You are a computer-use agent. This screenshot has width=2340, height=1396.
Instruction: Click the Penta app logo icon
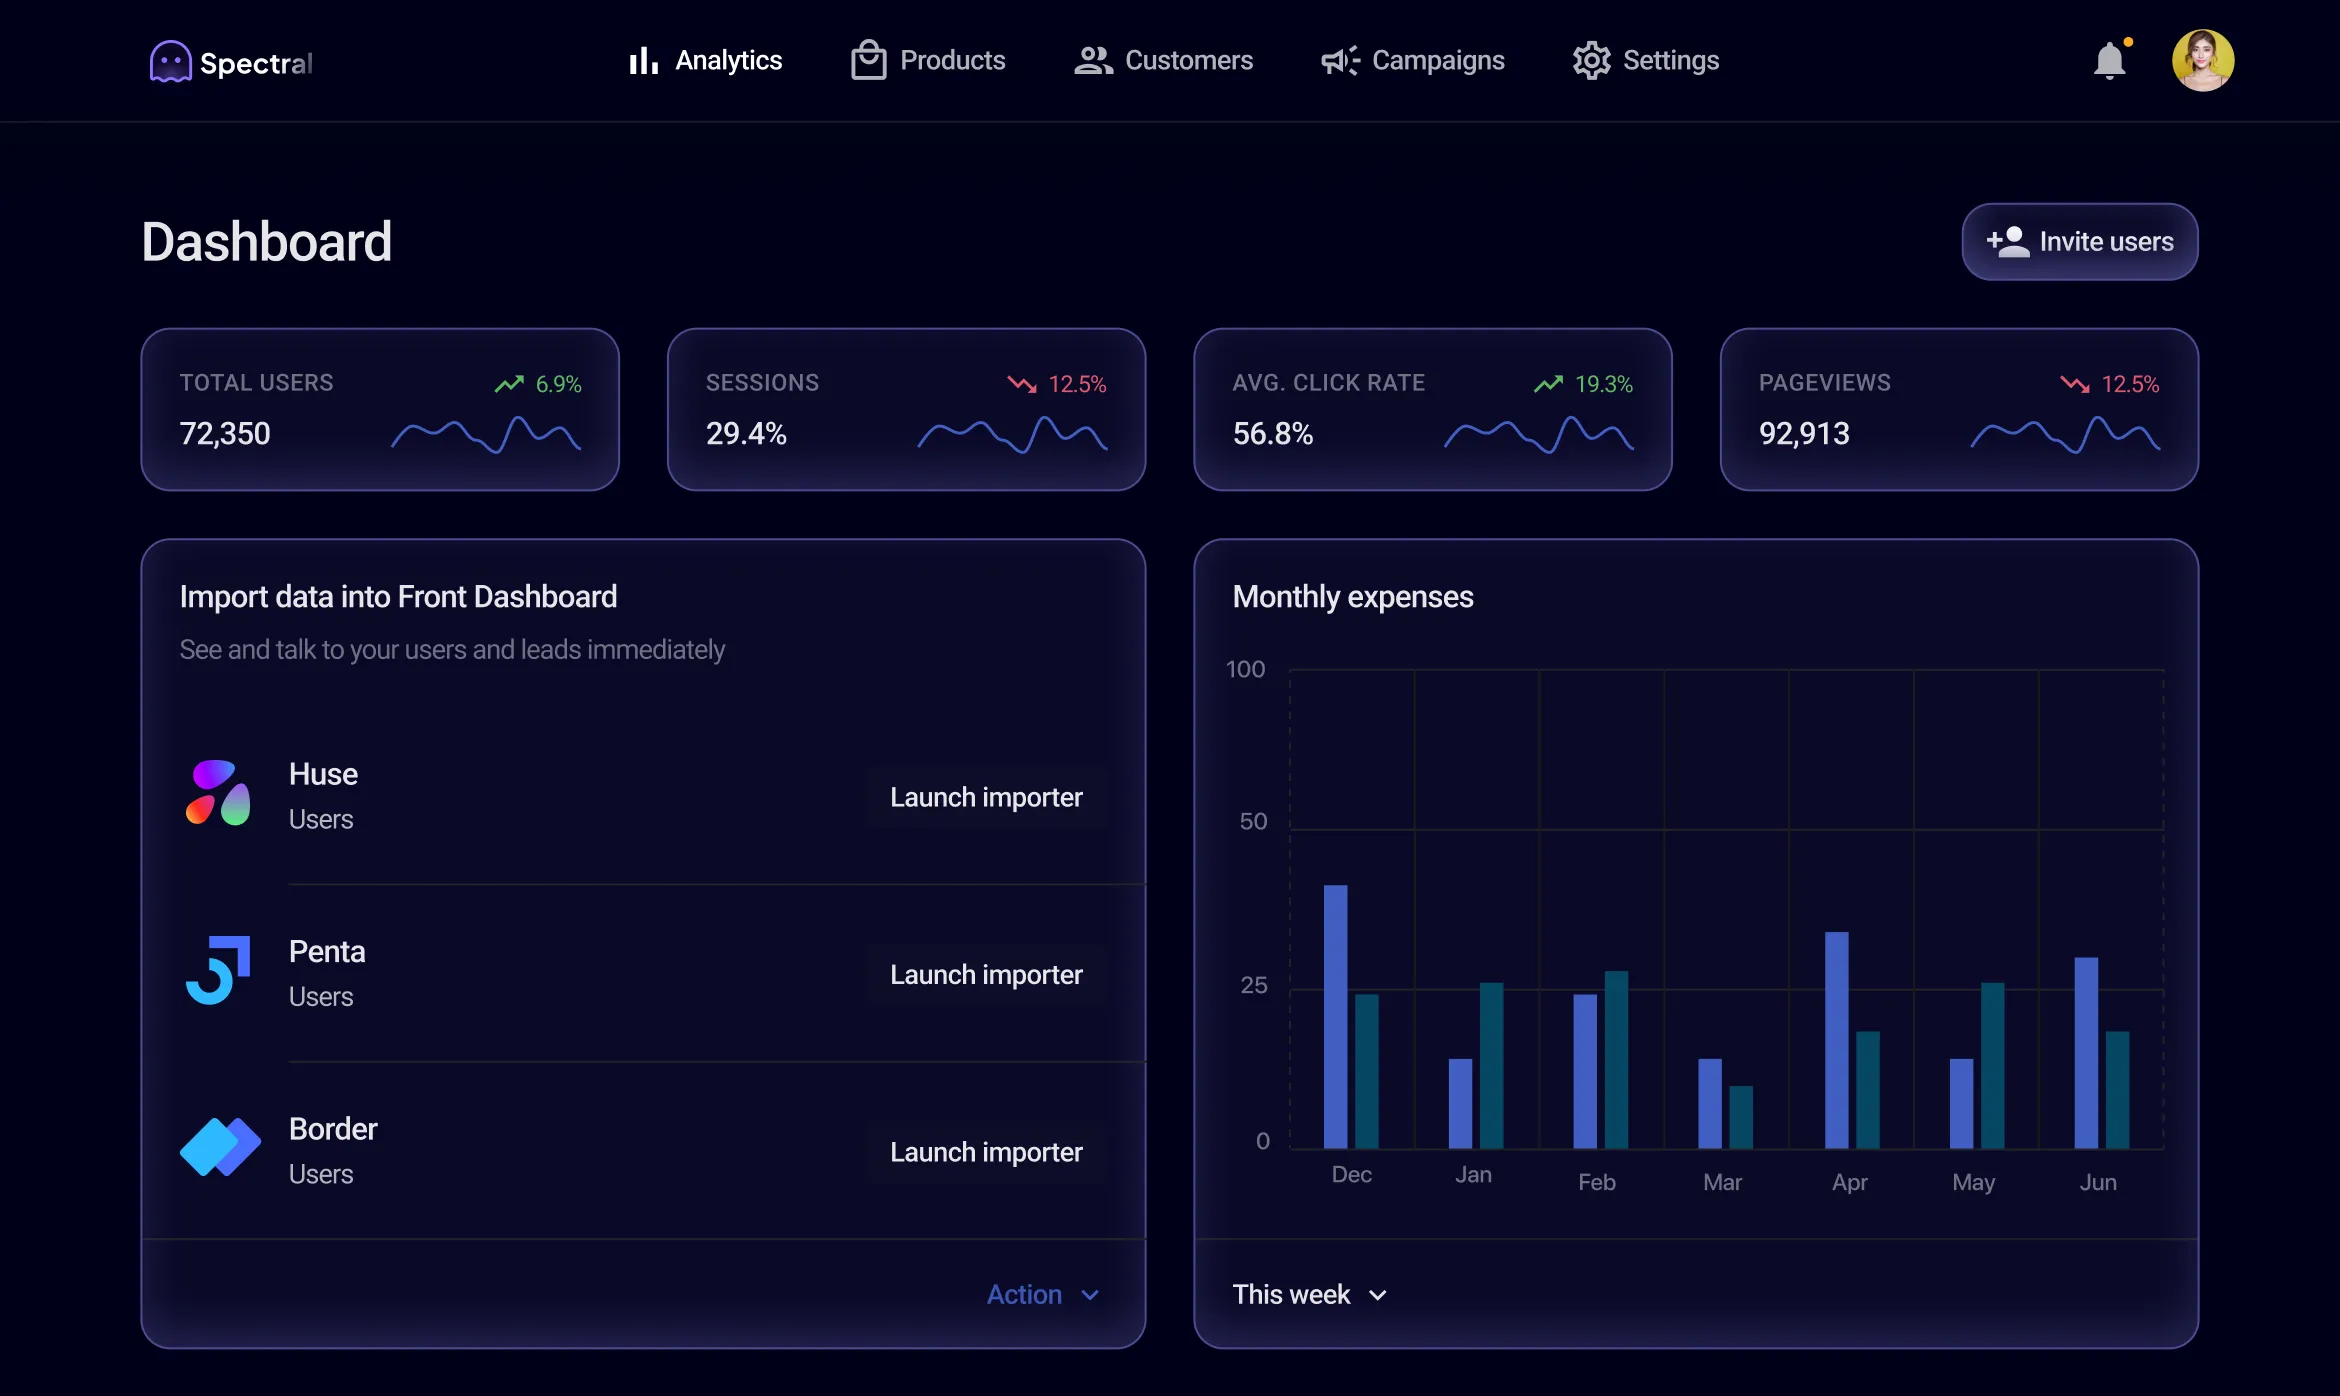(x=218, y=970)
